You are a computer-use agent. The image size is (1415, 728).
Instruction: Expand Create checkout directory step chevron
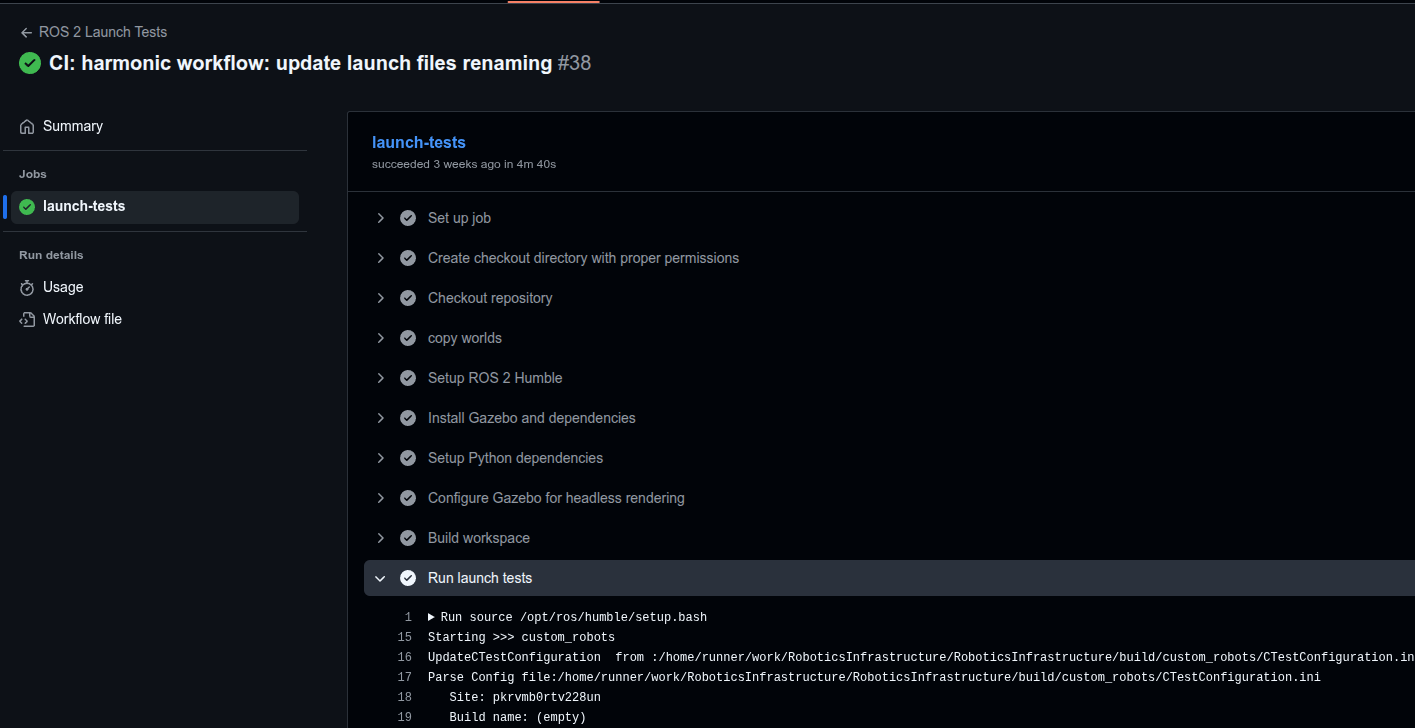380,258
